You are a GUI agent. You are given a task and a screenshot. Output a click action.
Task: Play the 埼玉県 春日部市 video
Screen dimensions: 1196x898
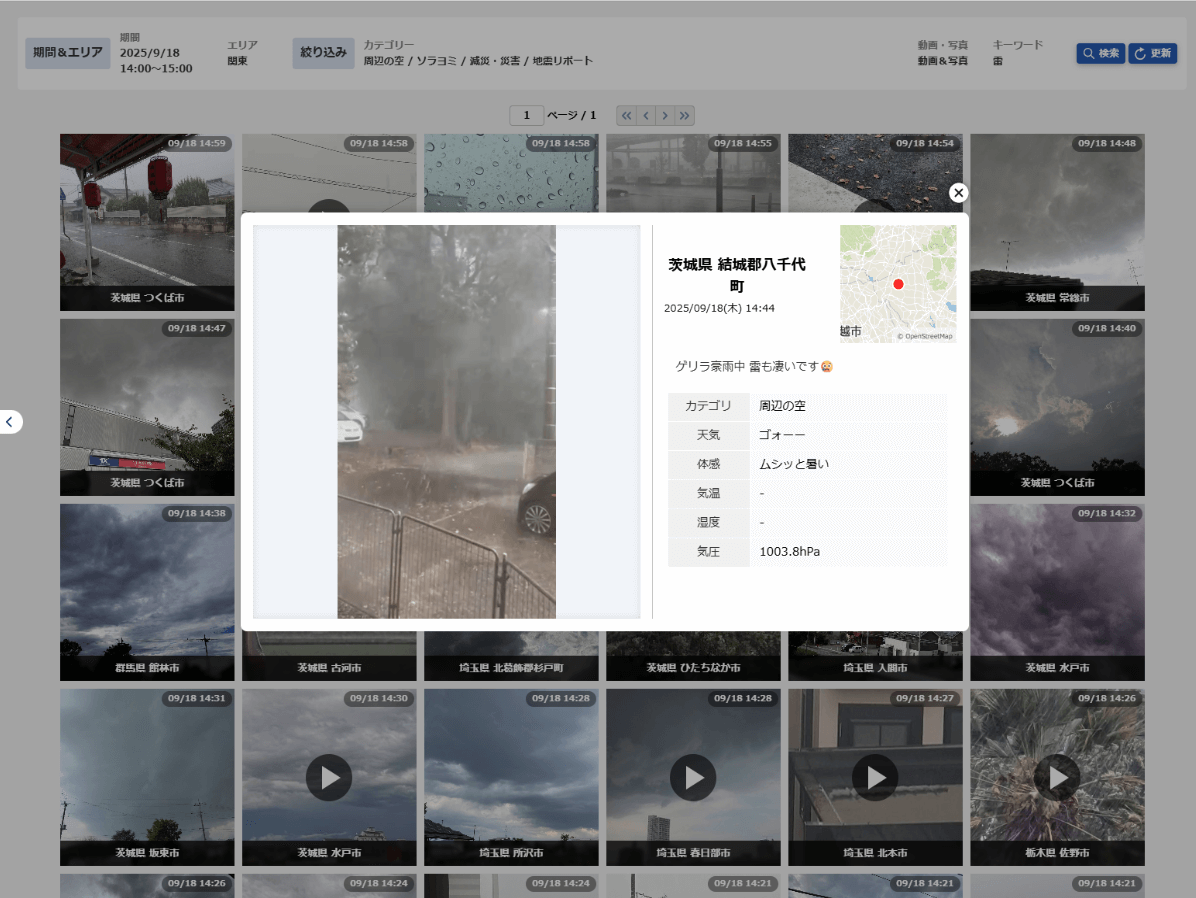pyautogui.click(x=693, y=777)
